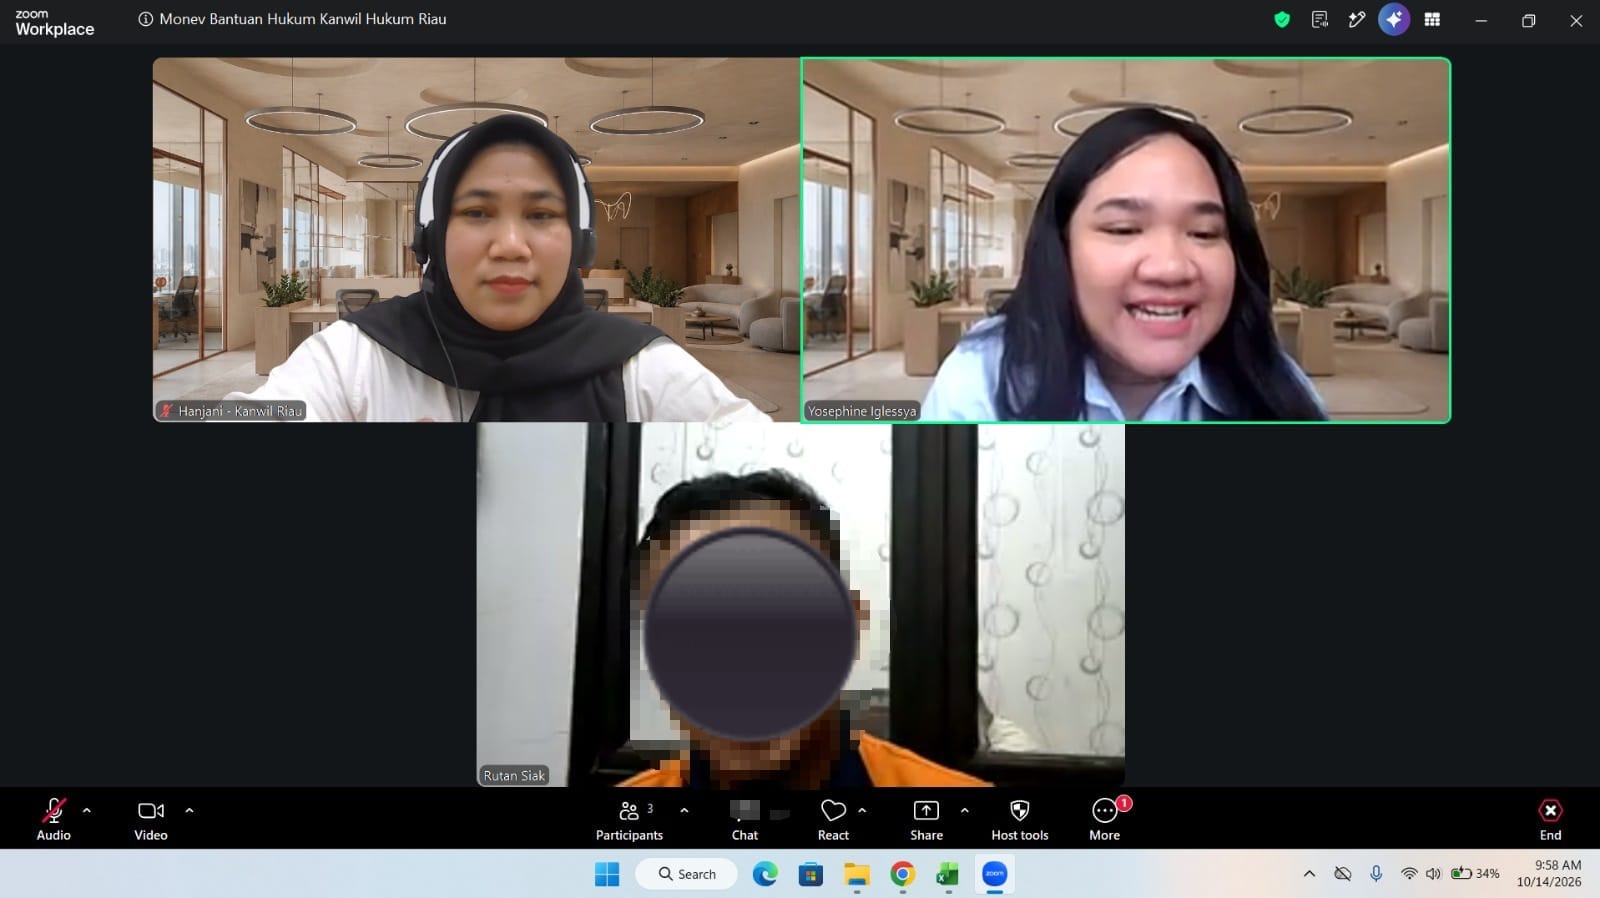Expand audio options arrow next to Audio
This screenshot has height=898, width=1600.
click(87, 810)
